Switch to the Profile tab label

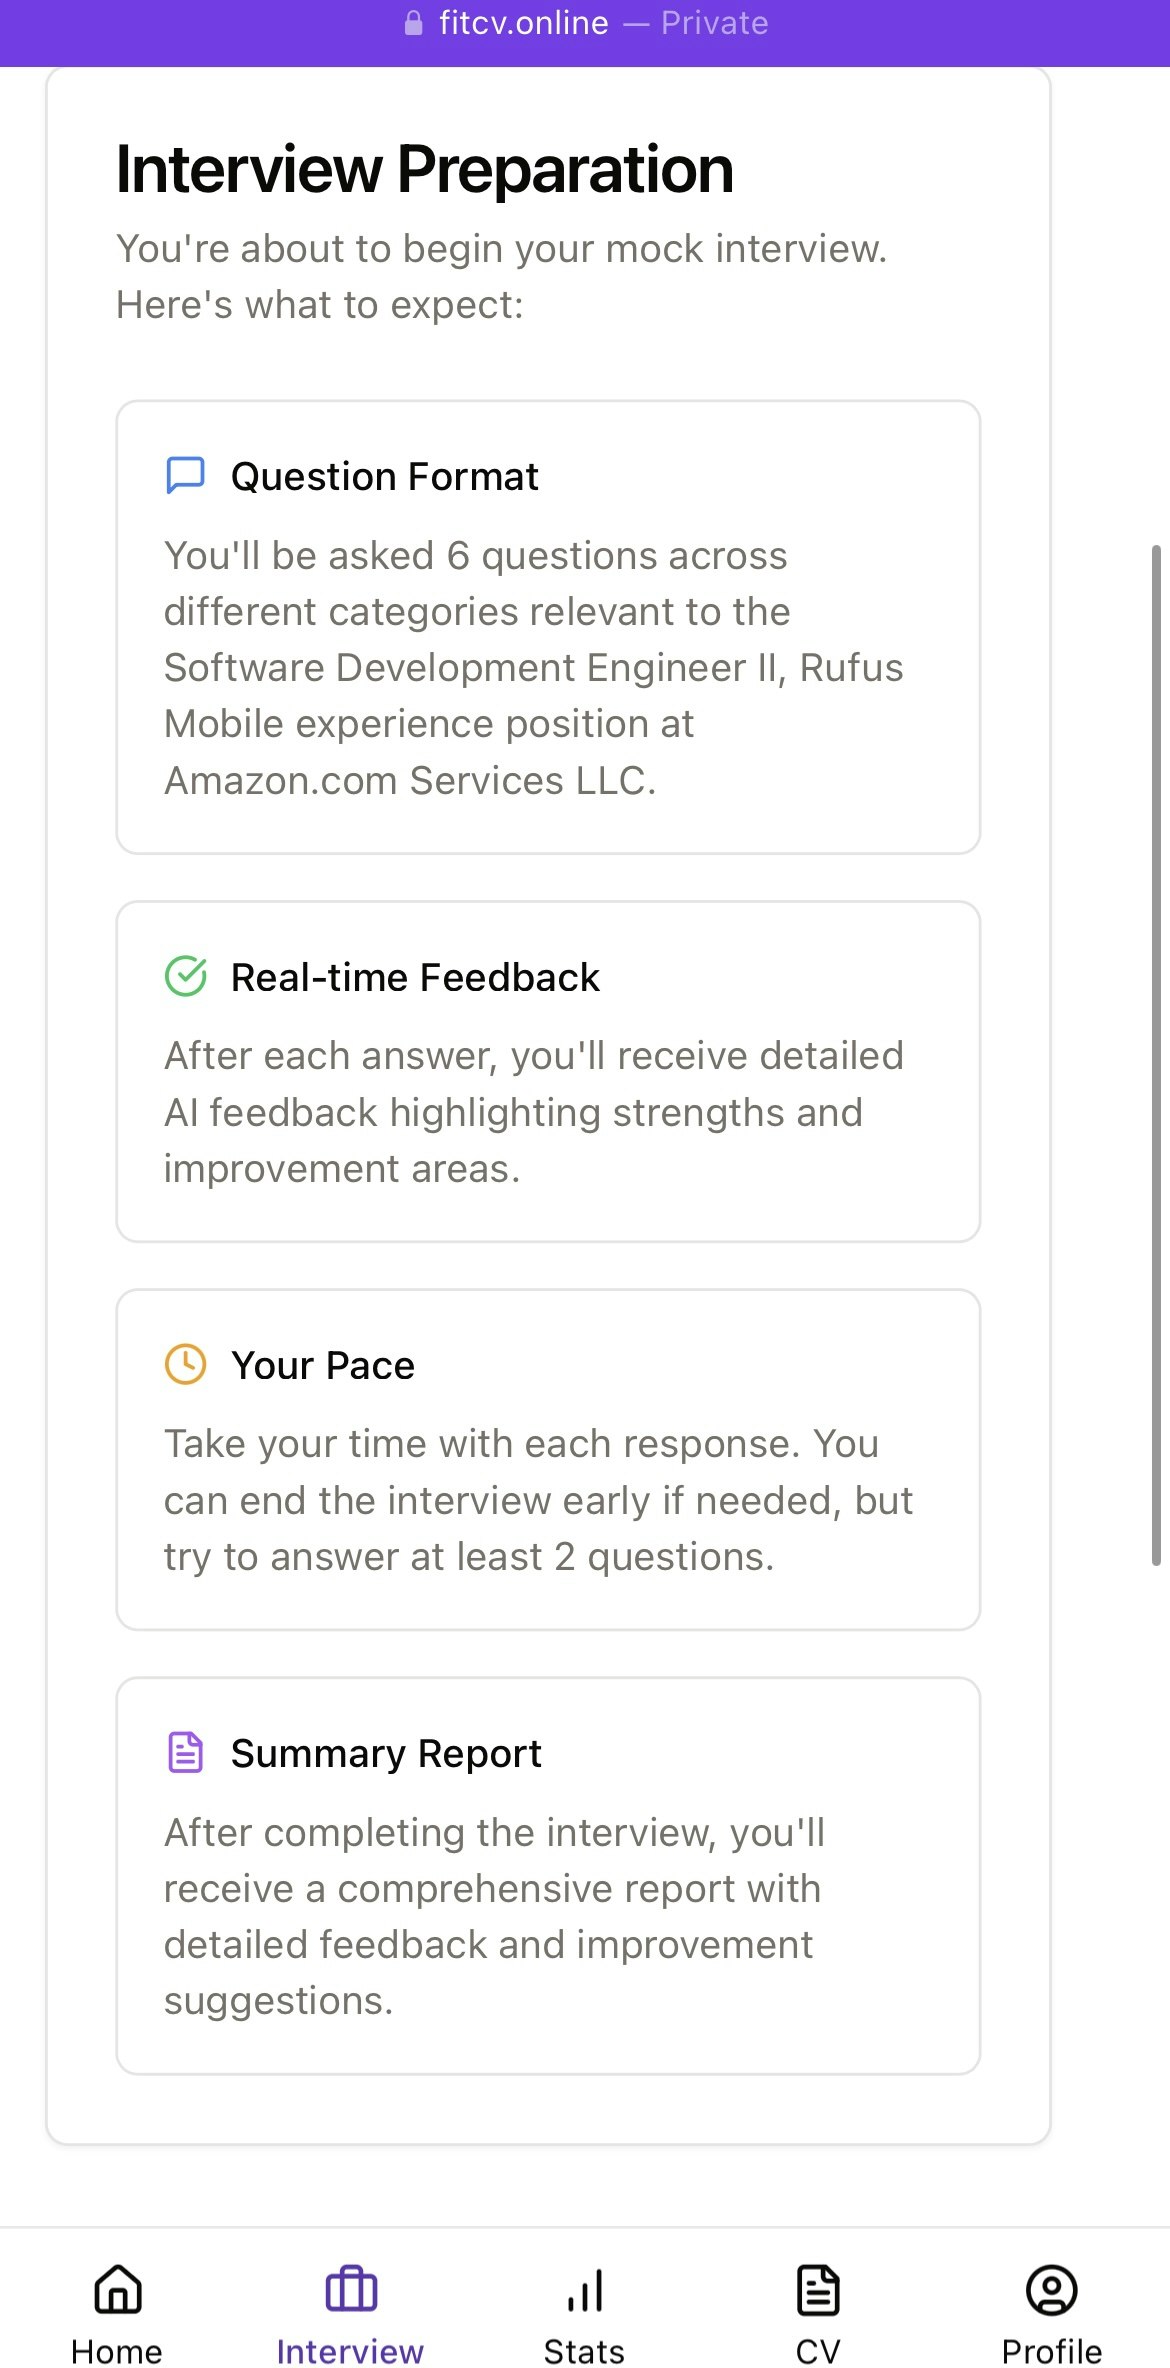[x=1052, y=2351]
